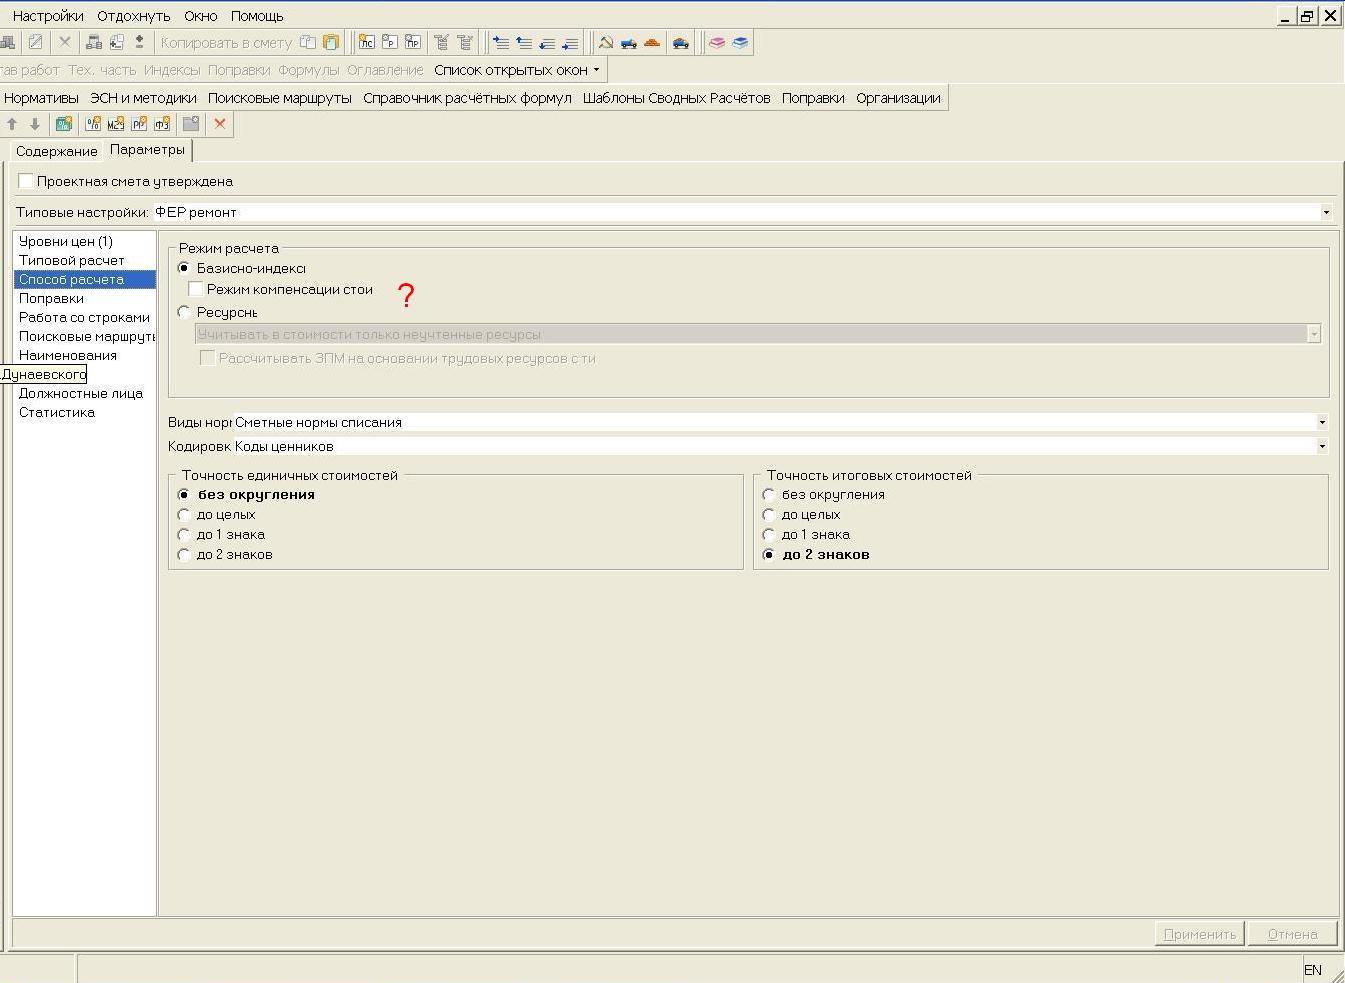The height and width of the screenshot is (983, 1345).
Task: Click the last indent lines toolbar icon
Action: [x=570, y=42]
